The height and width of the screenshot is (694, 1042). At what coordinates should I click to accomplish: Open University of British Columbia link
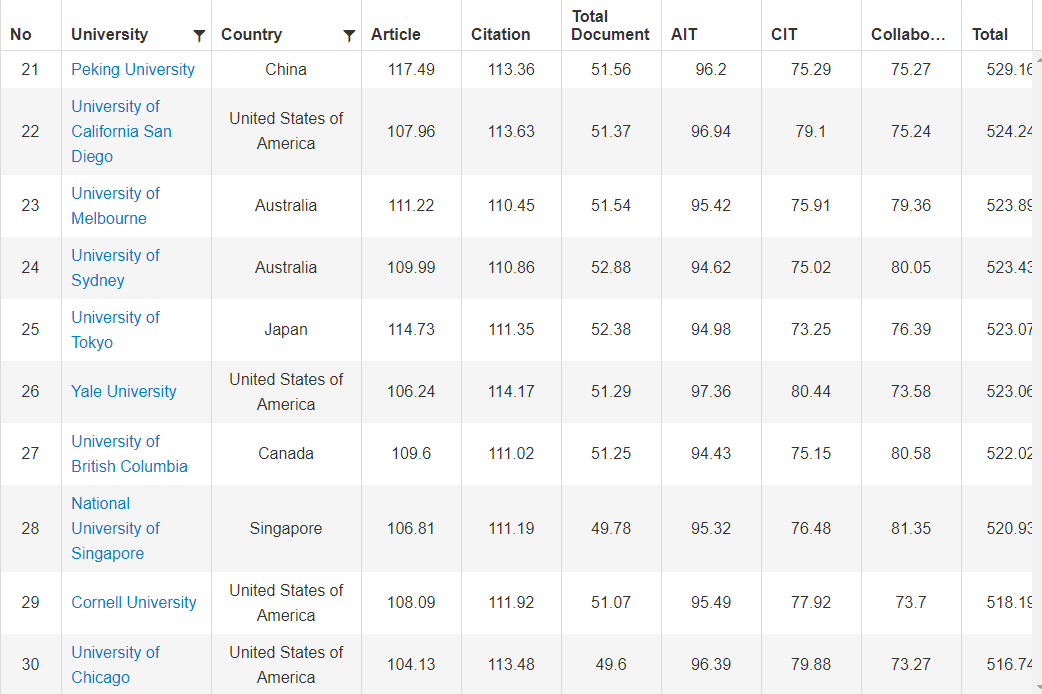point(129,454)
